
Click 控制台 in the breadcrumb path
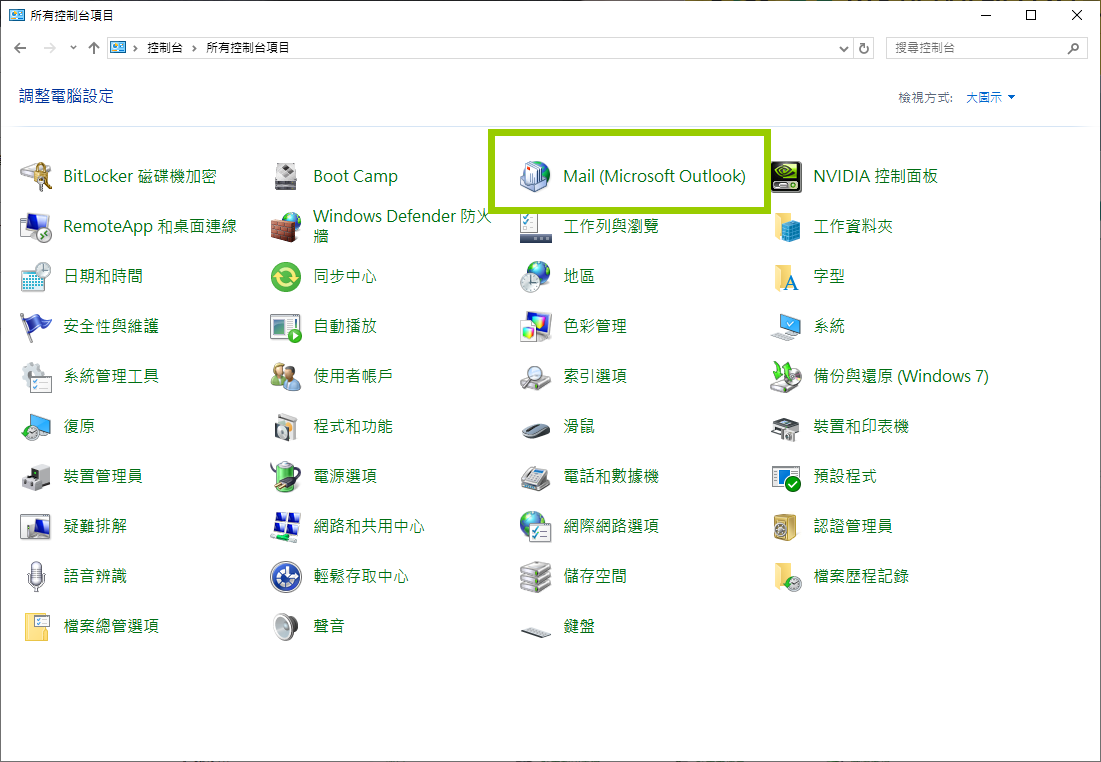pyautogui.click(x=164, y=48)
